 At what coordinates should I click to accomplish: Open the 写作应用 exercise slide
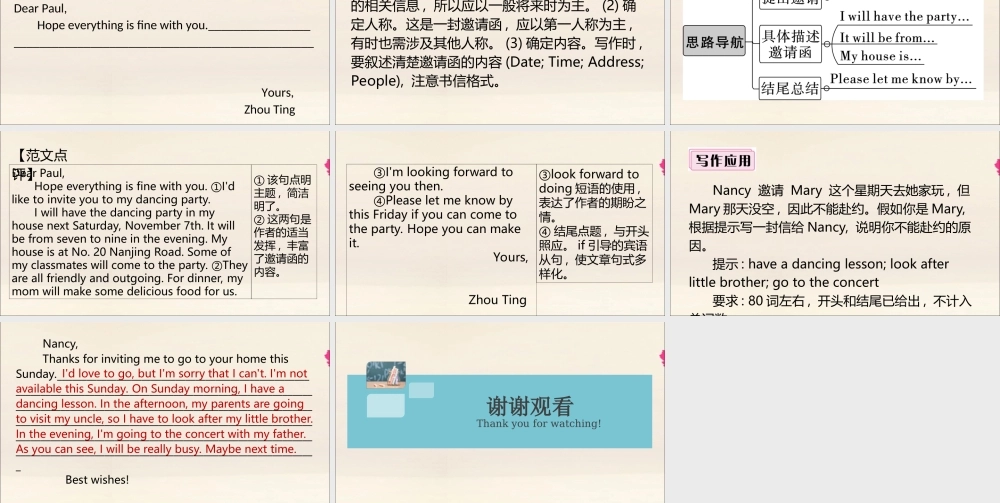click(x=835, y=223)
